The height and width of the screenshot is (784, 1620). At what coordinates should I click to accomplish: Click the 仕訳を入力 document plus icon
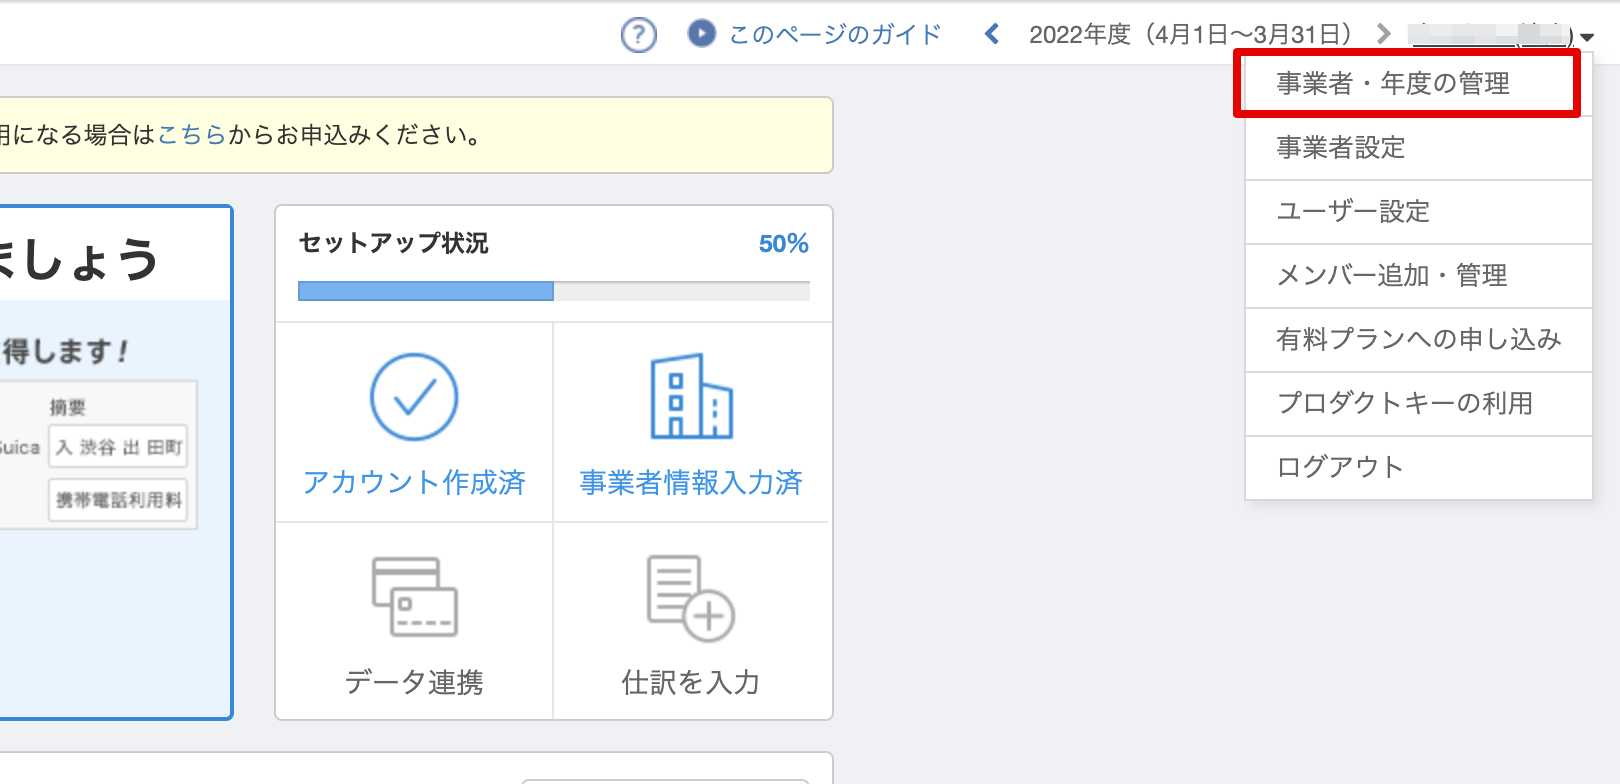(x=691, y=598)
